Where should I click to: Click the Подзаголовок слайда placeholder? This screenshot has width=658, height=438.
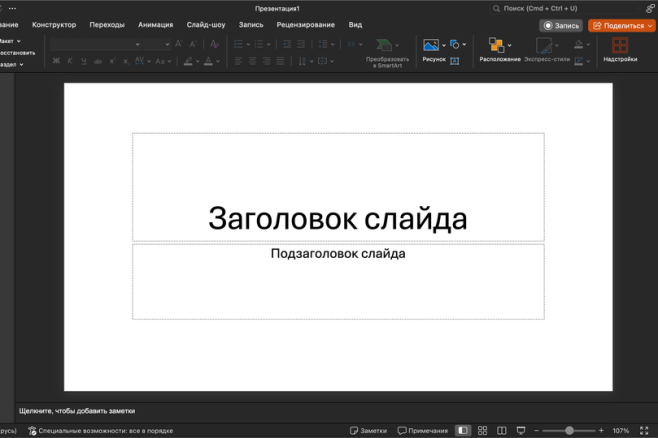point(338,254)
